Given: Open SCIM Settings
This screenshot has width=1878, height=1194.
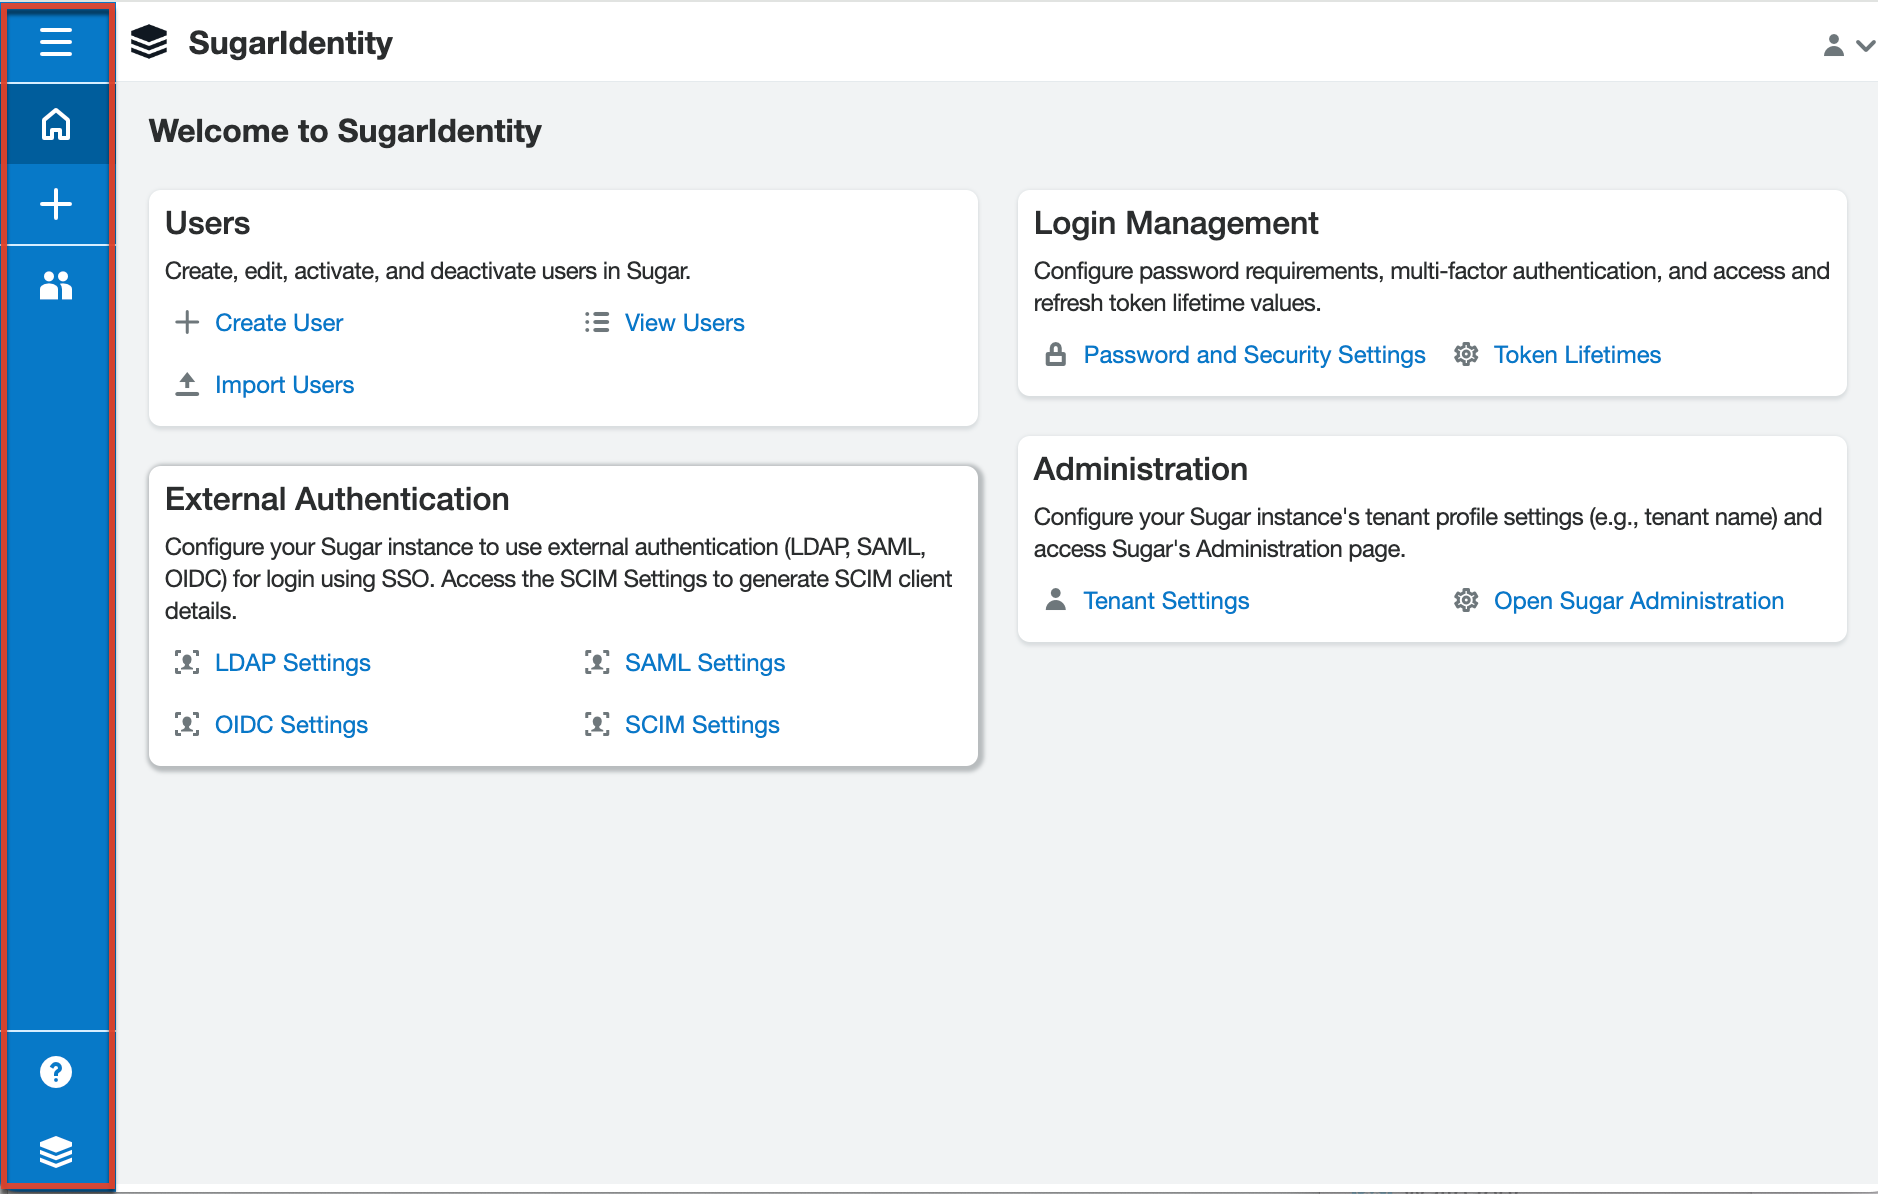Looking at the screenshot, I should [702, 725].
